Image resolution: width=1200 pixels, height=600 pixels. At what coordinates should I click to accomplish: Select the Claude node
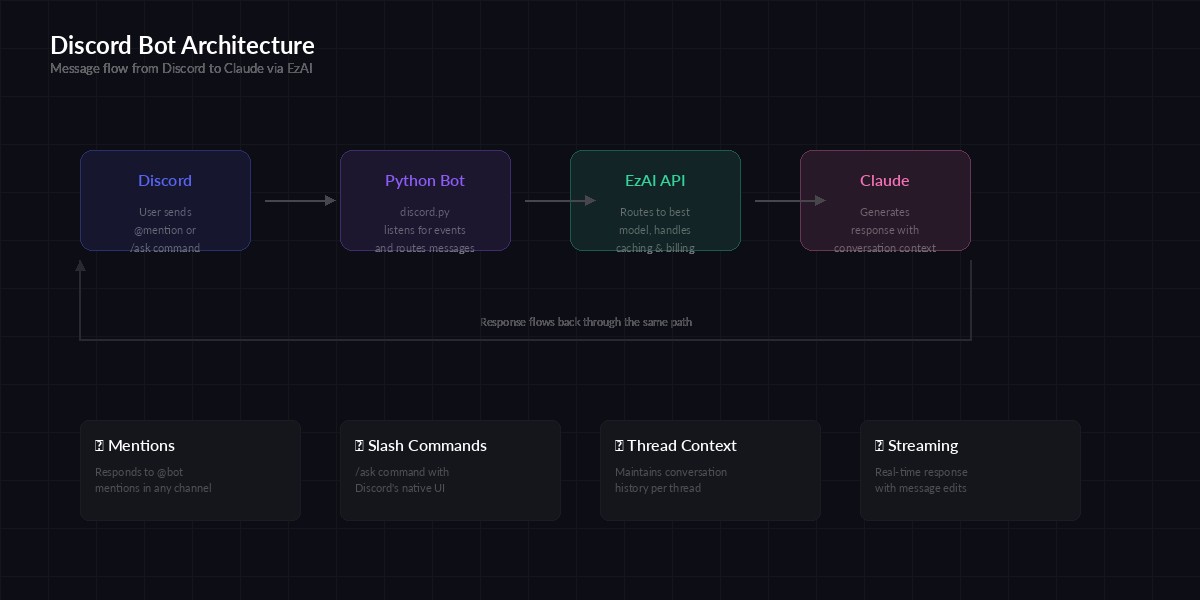point(885,200)
